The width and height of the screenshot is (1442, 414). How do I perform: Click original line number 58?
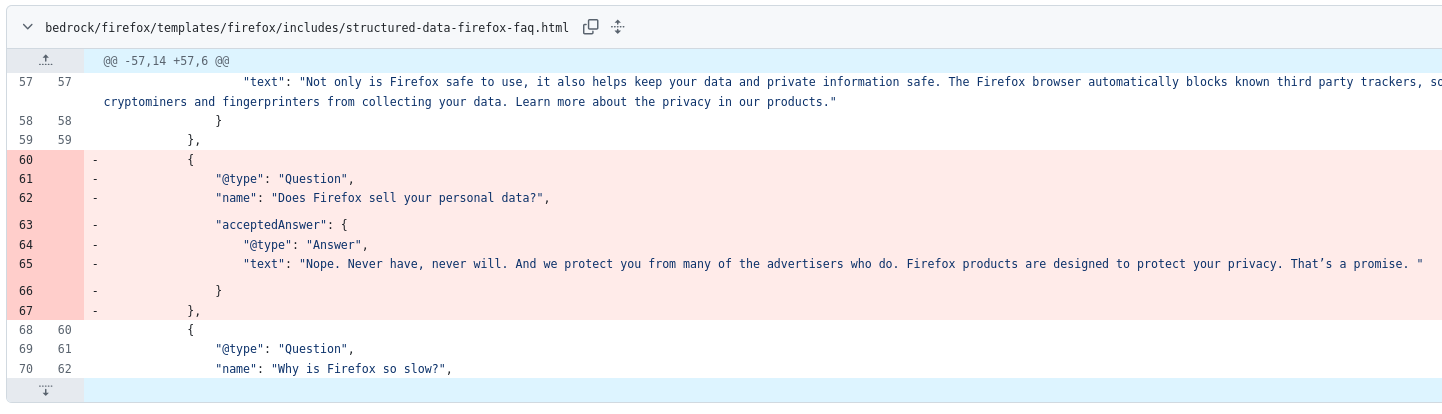(26, 120)
